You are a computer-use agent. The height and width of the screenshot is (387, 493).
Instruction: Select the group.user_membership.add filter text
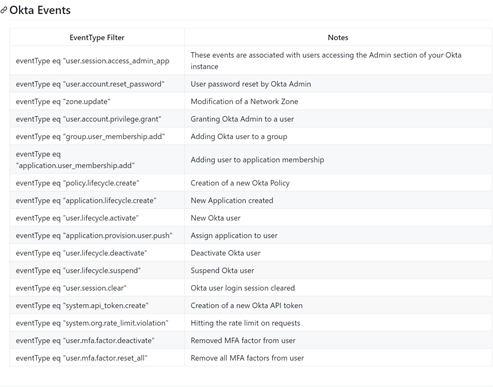(90, 136)
